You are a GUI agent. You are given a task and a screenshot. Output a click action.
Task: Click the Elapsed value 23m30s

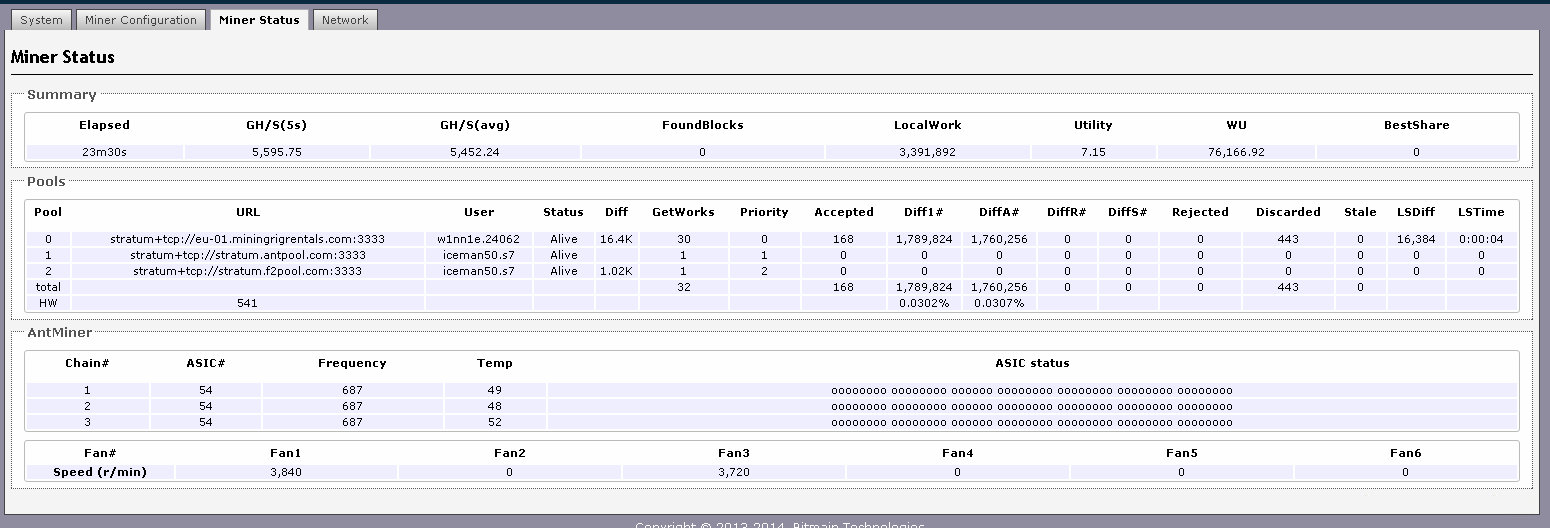point(105,152)
